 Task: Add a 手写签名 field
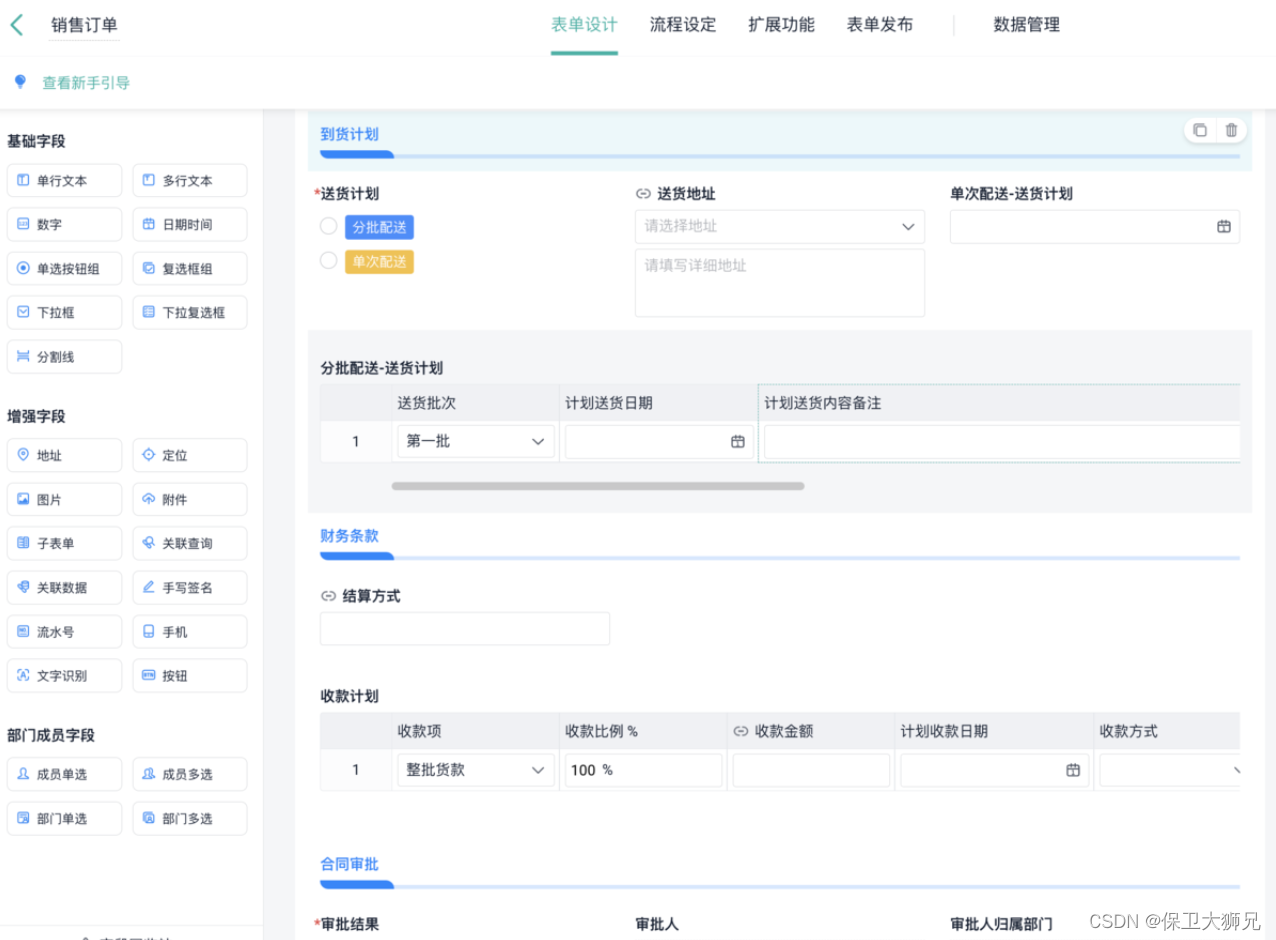tap(190, 588)
